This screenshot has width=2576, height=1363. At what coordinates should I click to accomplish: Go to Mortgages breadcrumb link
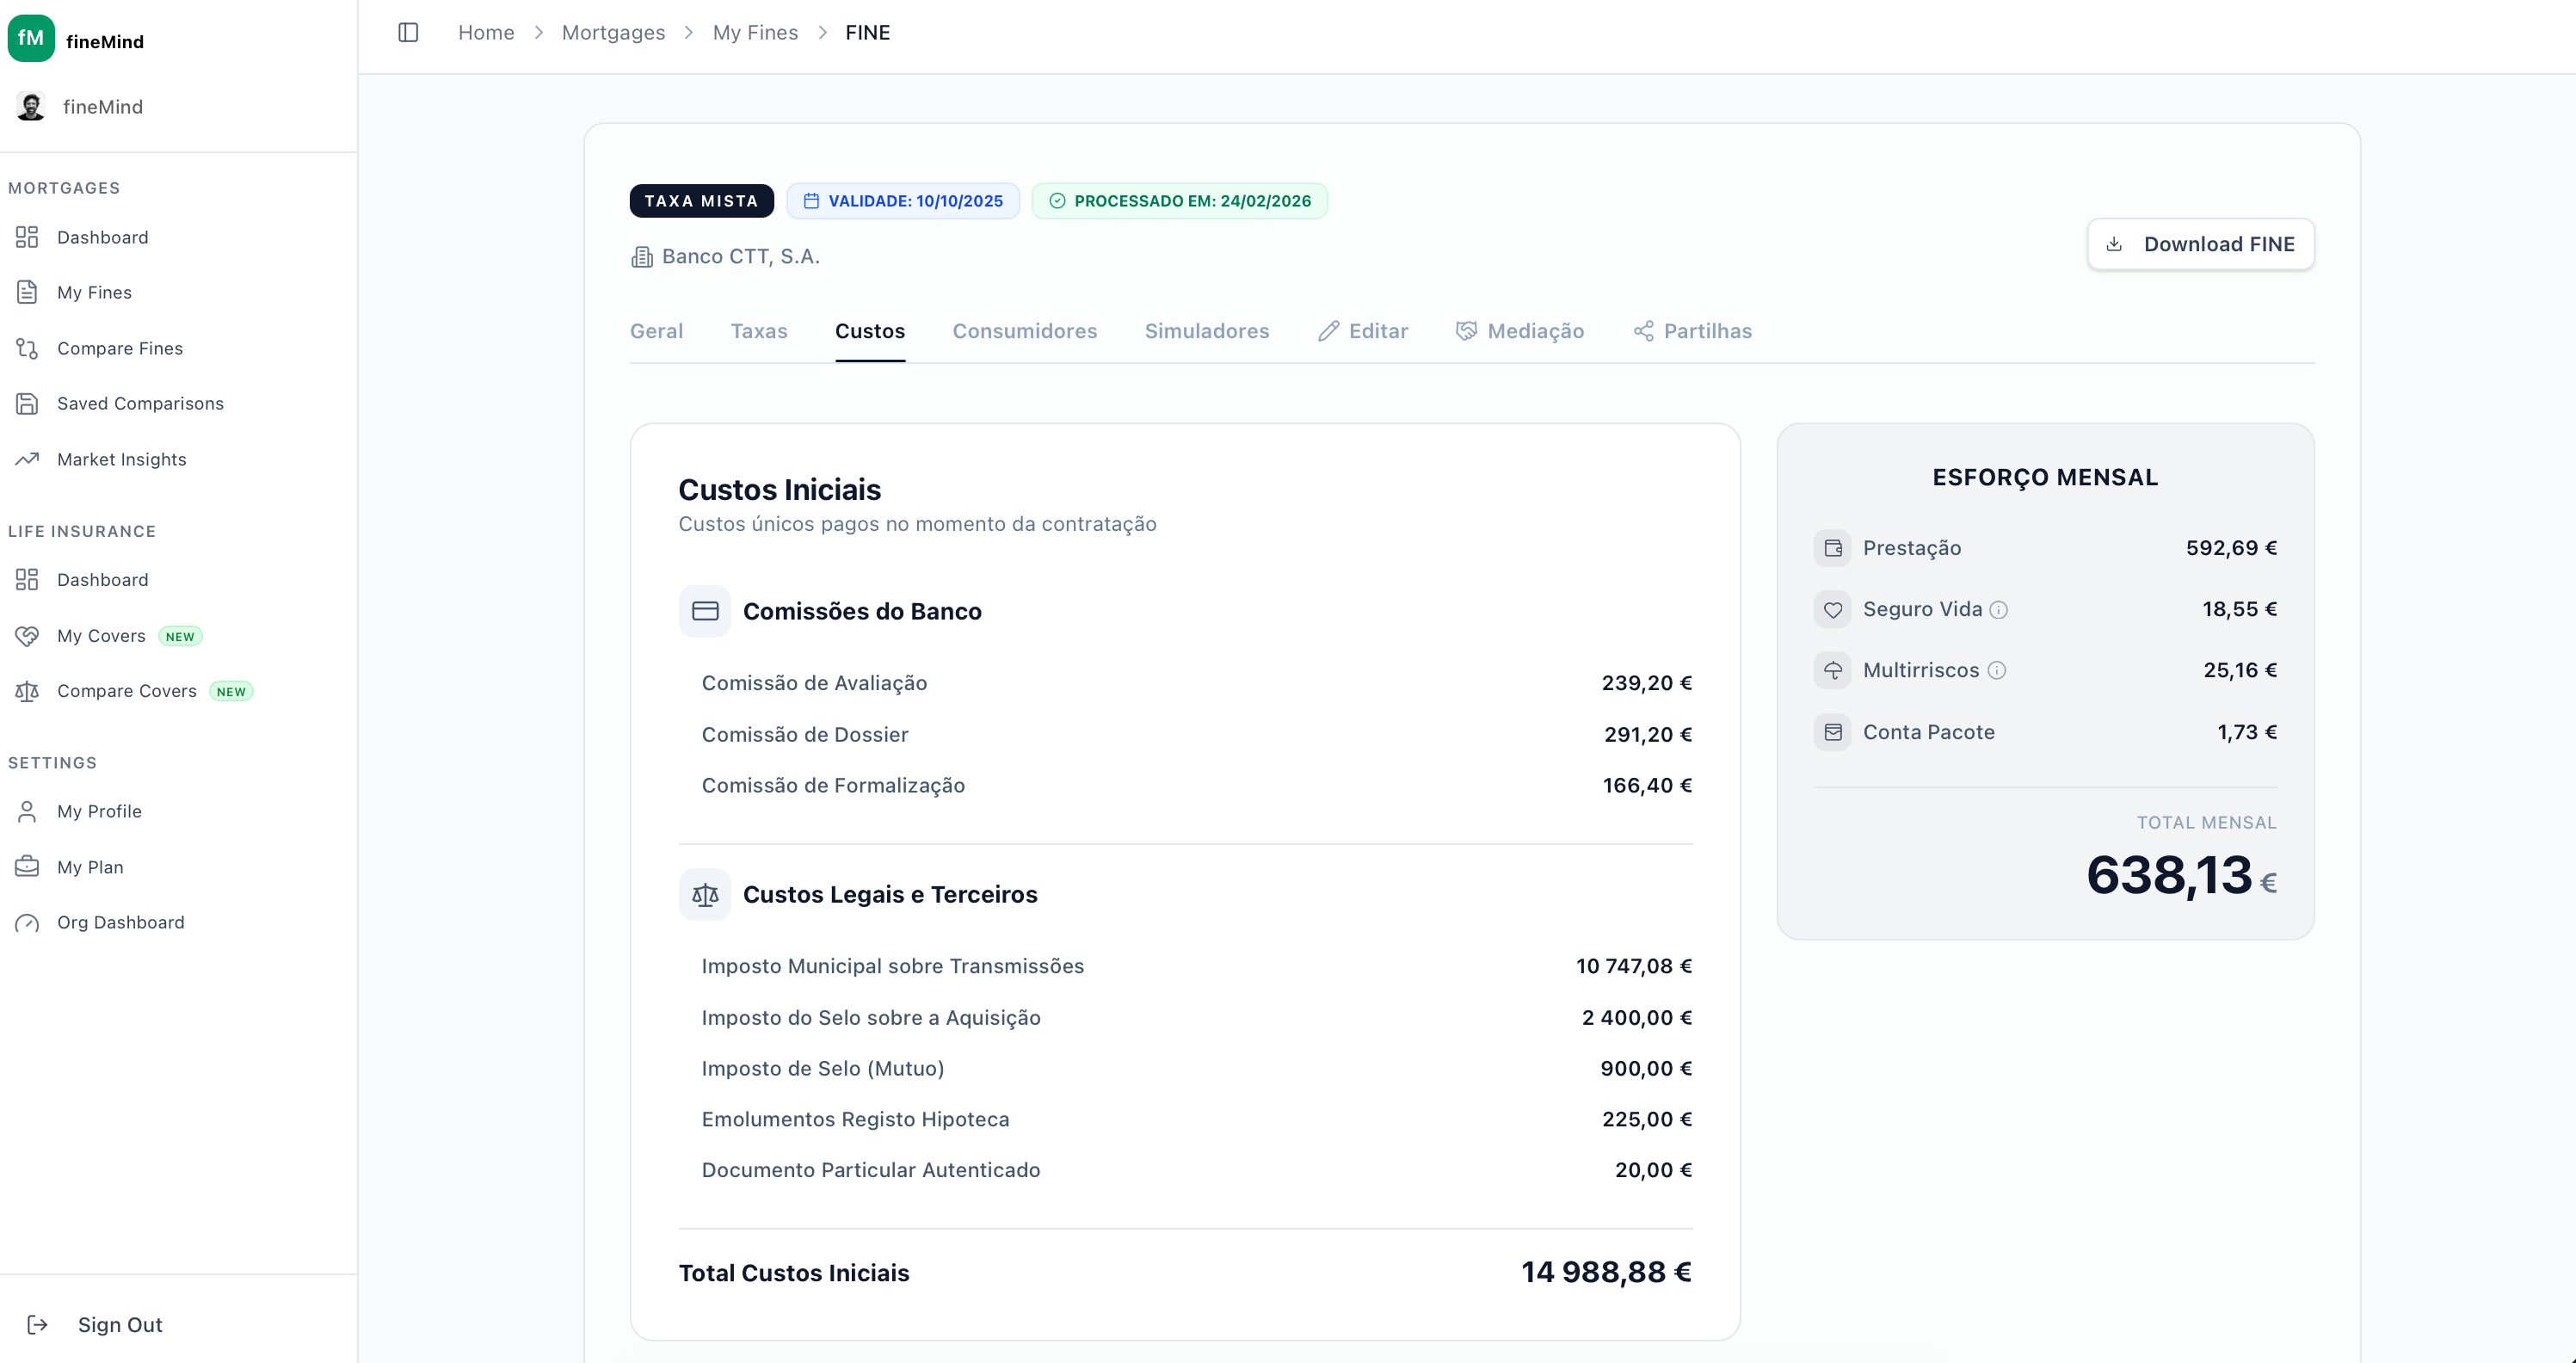point(613,33)
